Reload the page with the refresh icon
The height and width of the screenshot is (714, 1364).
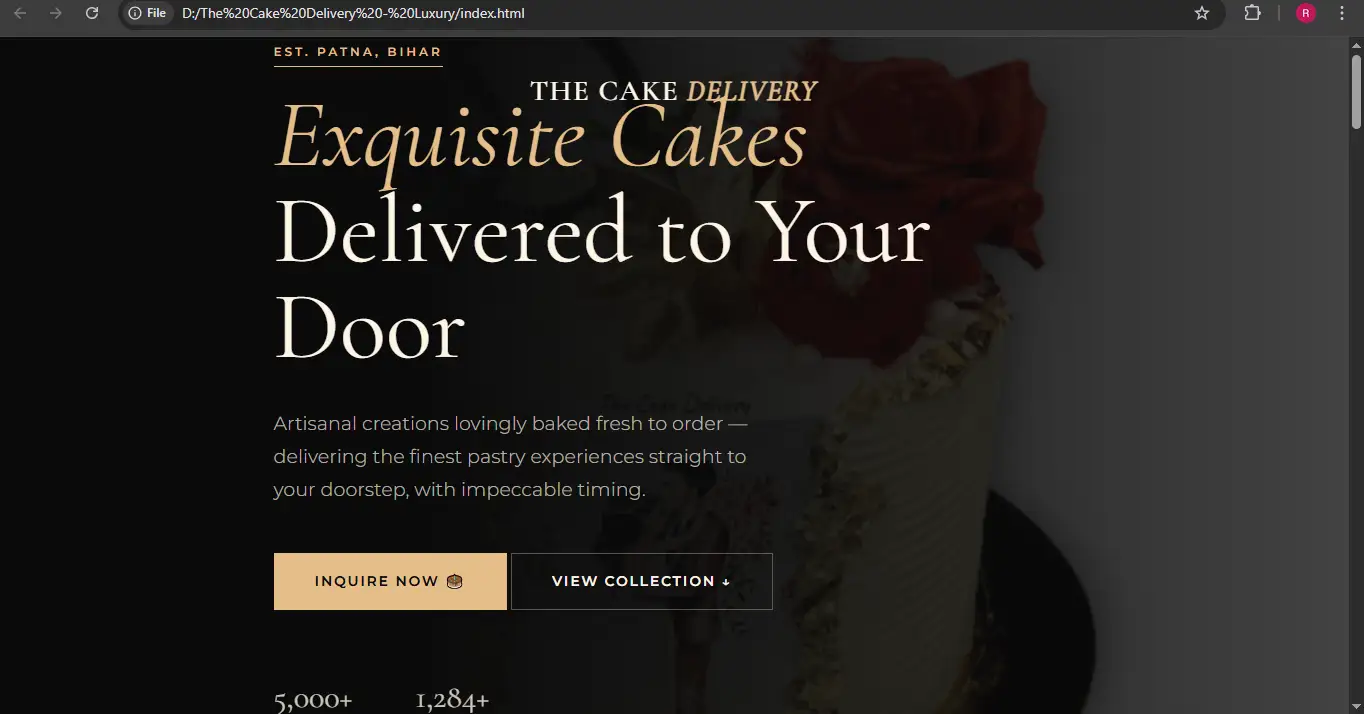(x=92, y=13)
